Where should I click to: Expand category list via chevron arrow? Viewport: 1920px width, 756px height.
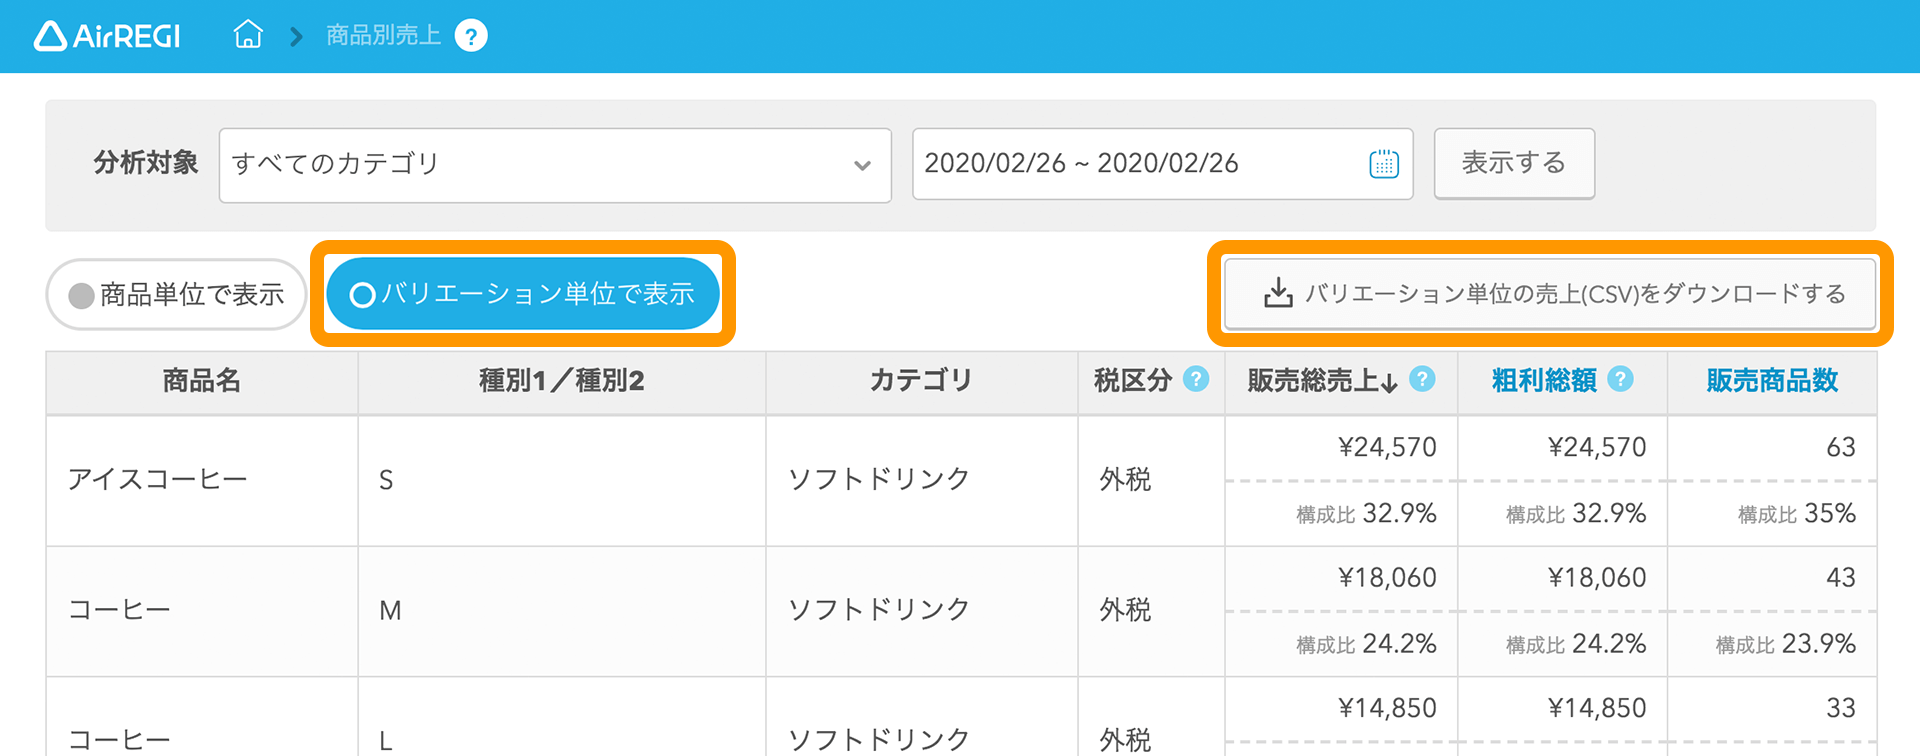point(862,166)
